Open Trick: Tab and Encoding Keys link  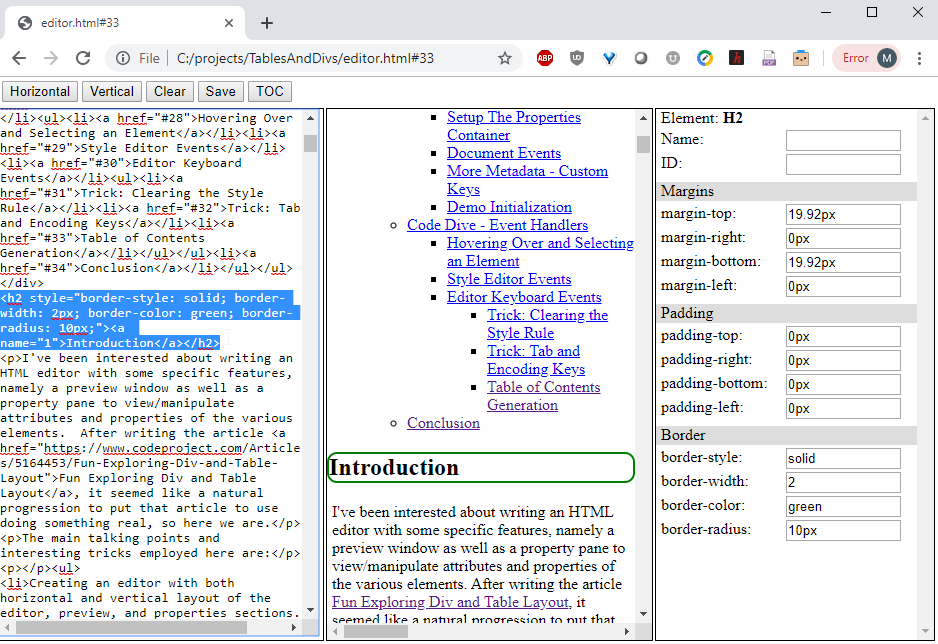point(535,359)
